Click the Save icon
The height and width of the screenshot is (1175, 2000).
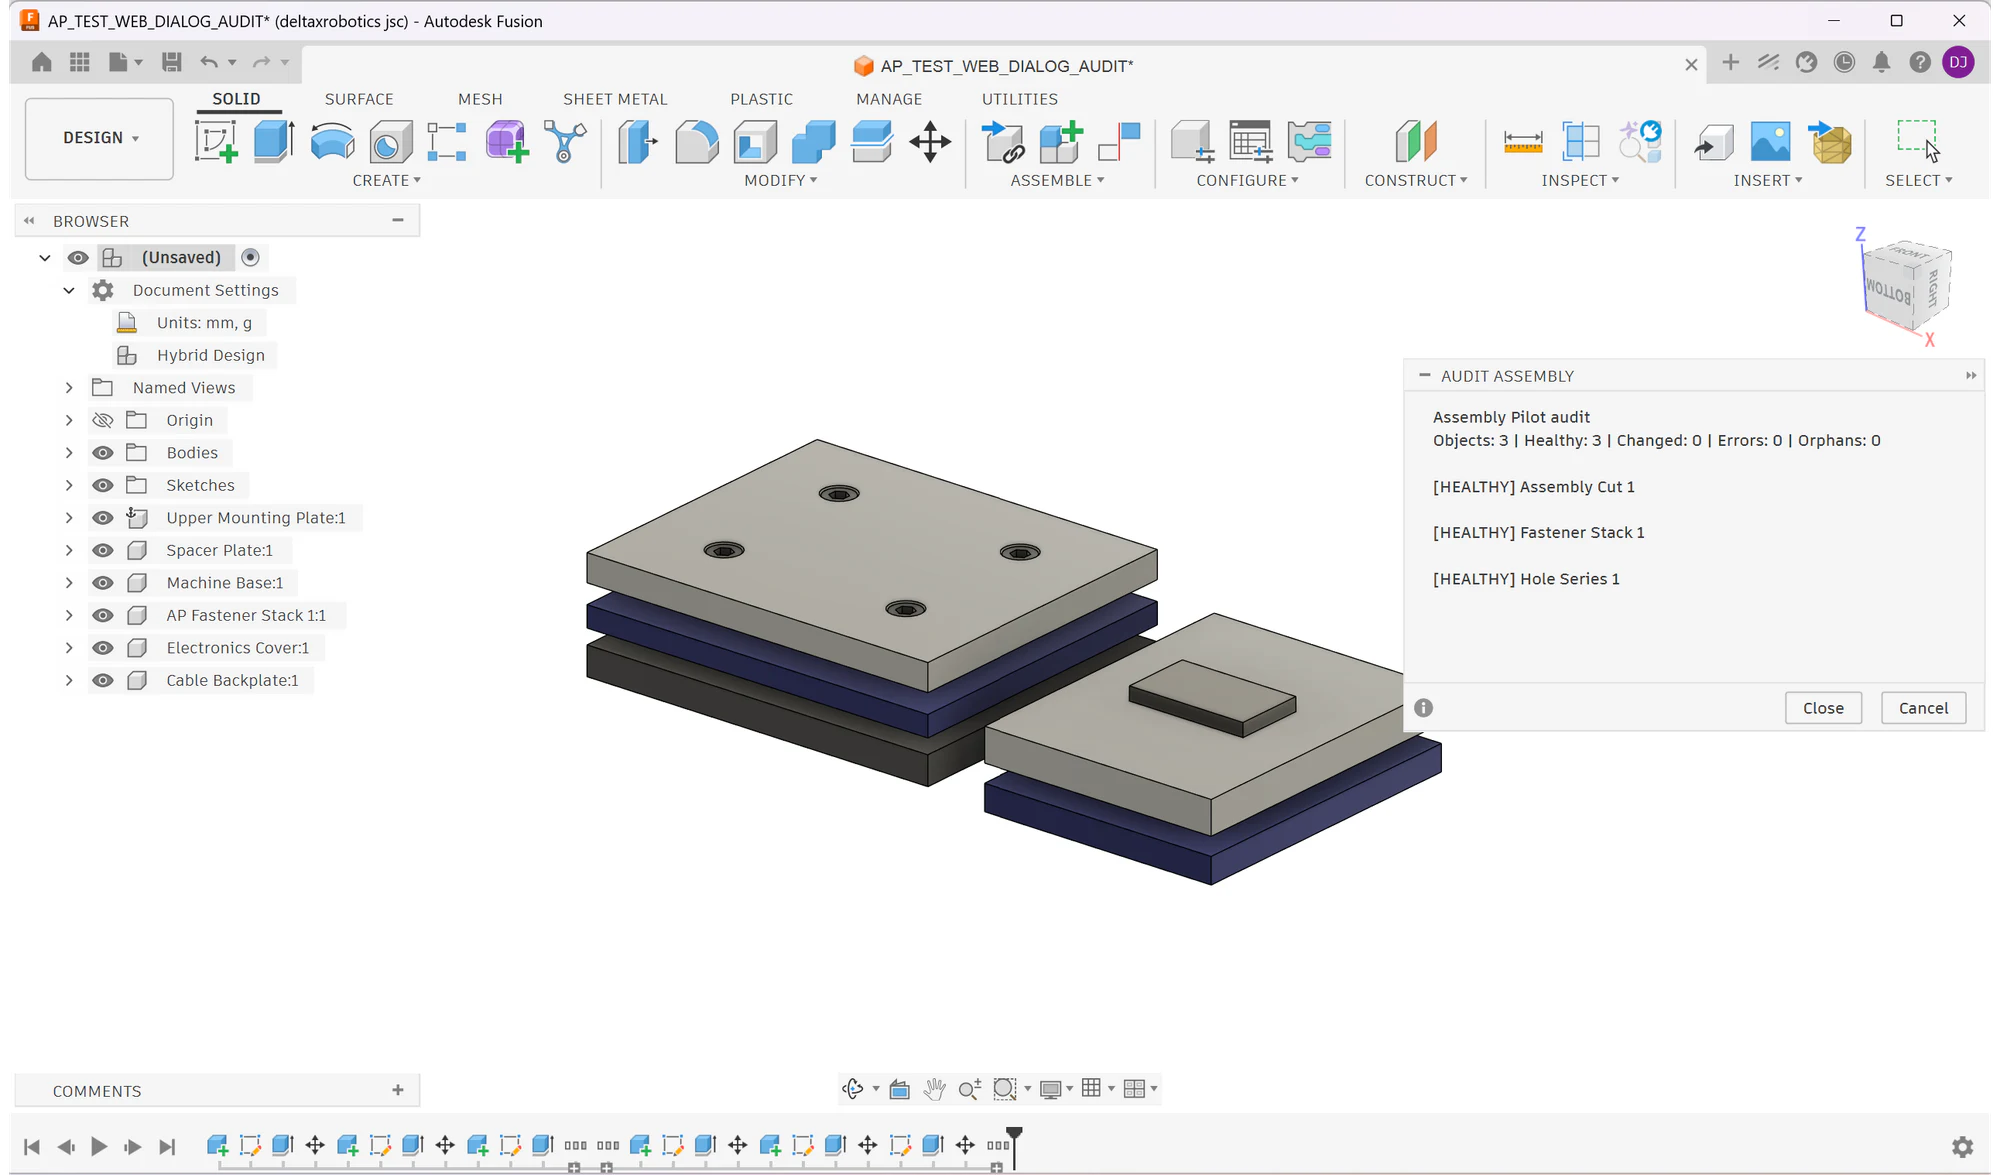[171, 62]
